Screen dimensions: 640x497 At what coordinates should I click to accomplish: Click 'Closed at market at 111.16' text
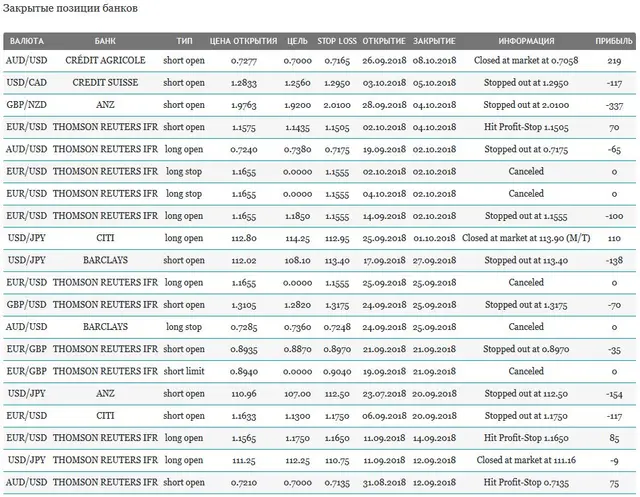tap(526, 460)
